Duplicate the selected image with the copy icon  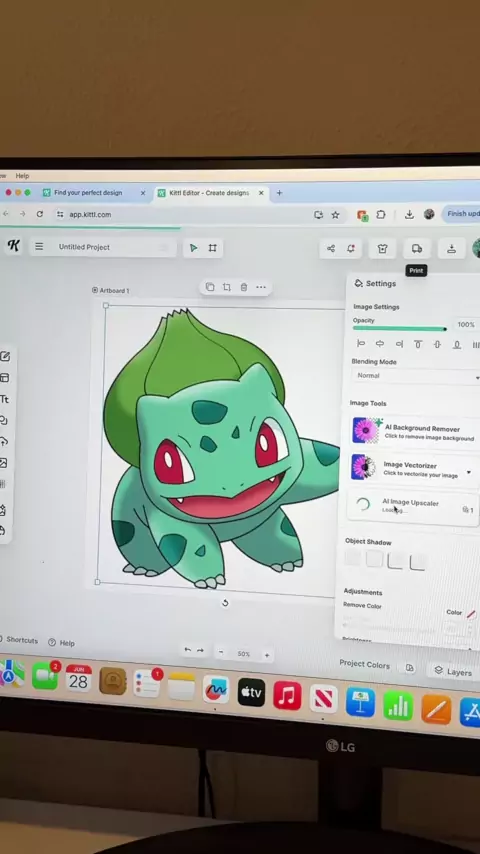(210, 287)
